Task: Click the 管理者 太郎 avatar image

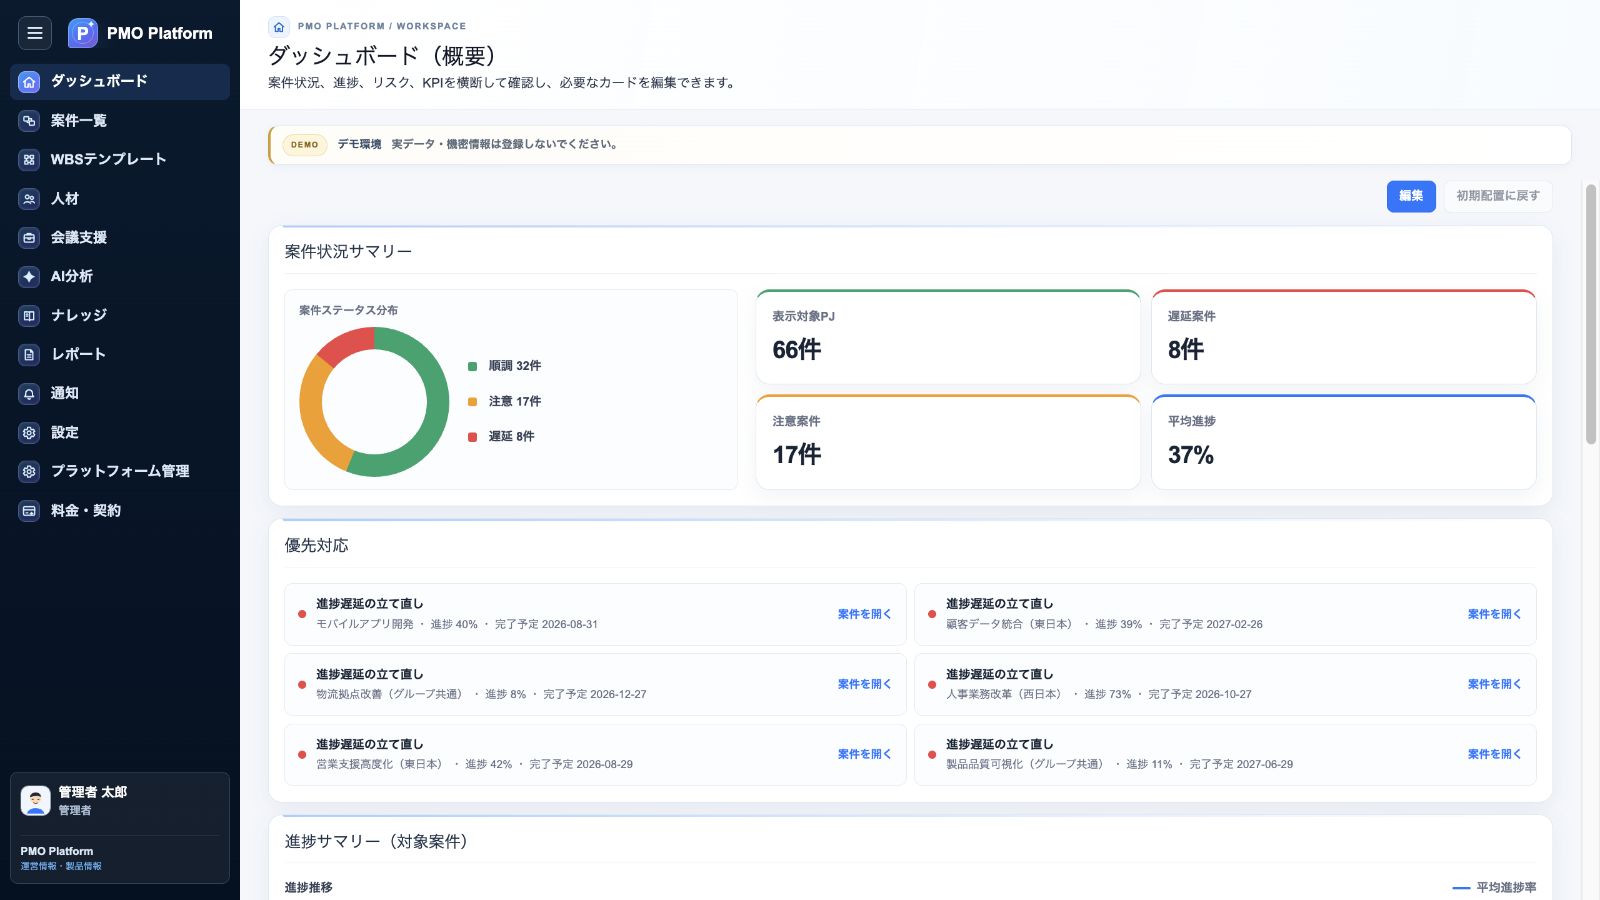Action: tap(36, 800)
